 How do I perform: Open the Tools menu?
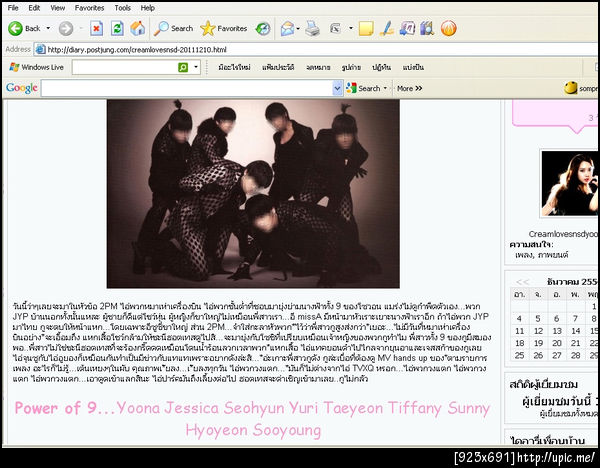tap(122, 8)
